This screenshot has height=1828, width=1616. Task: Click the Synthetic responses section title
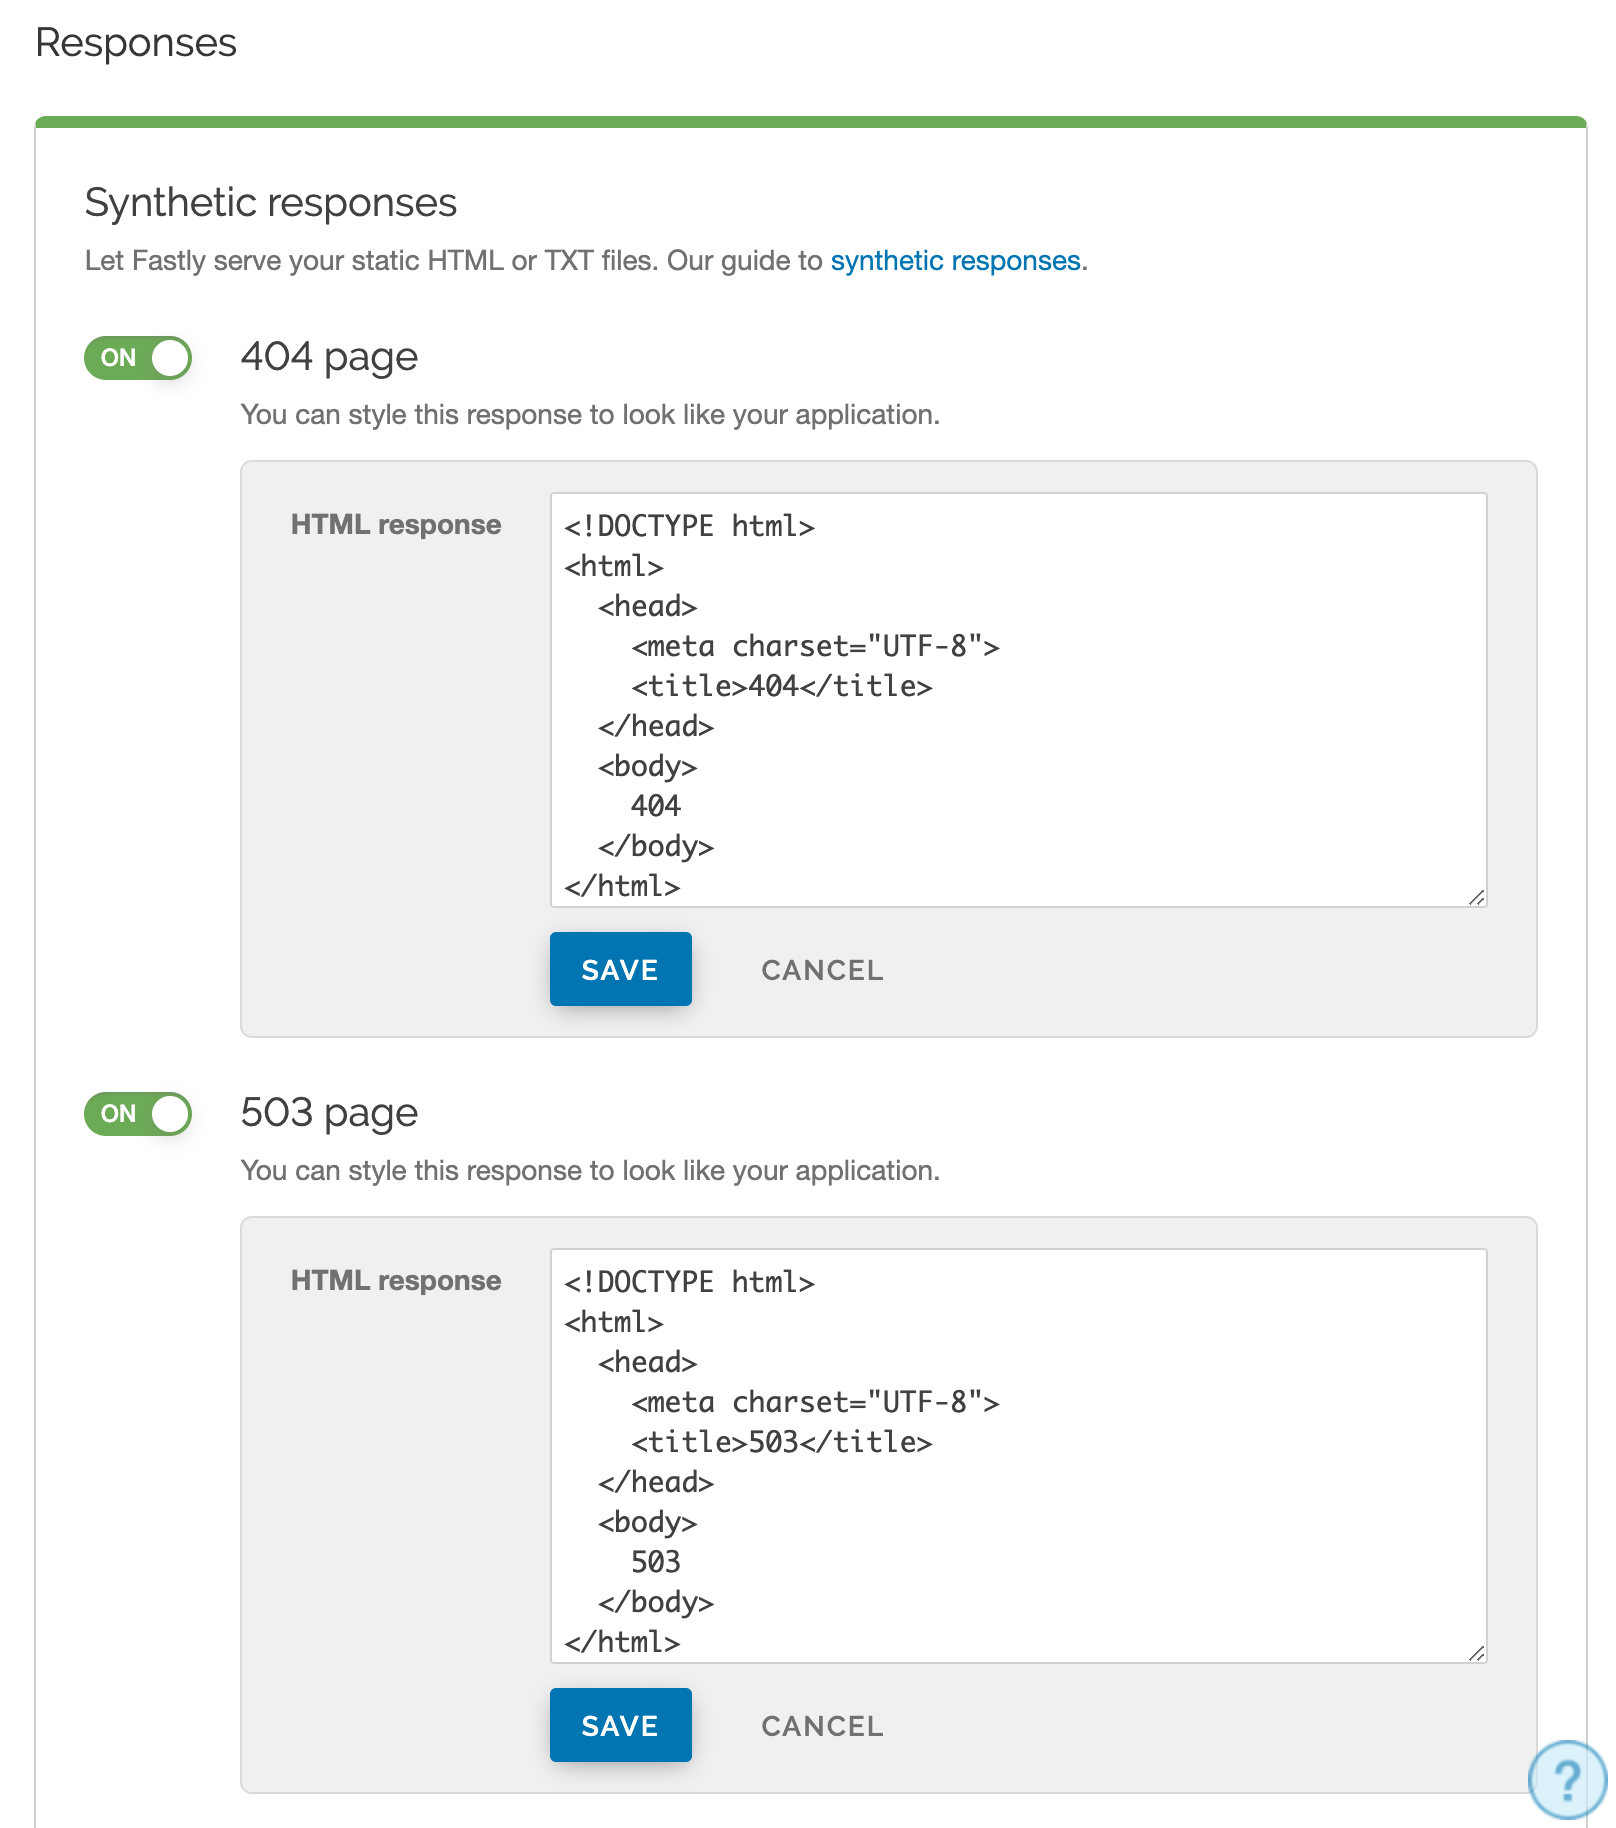point(270,202)
